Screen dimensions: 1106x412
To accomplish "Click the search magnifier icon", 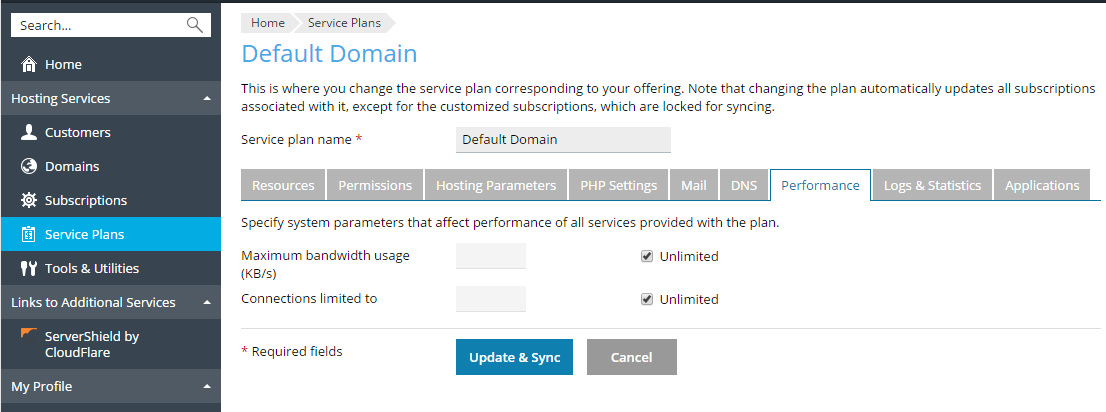I will [194, 25].
